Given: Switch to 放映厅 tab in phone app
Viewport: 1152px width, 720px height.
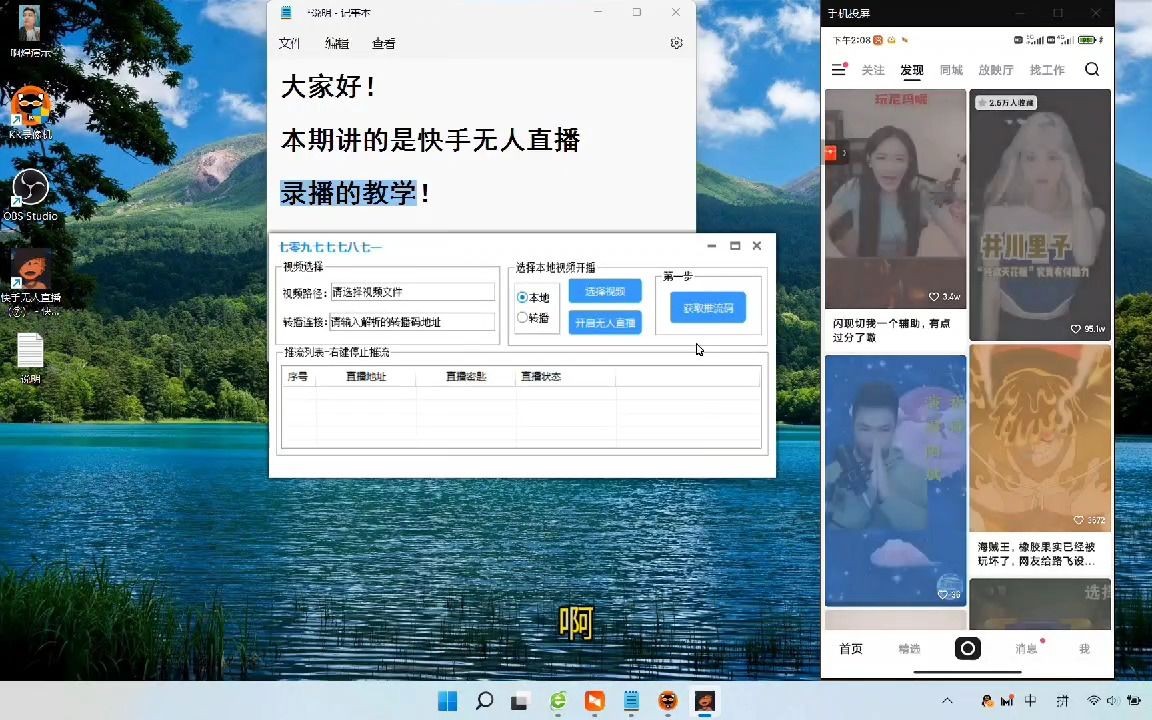Looking at the screenshot, I should pyautogui.click(x=996, y=70).
